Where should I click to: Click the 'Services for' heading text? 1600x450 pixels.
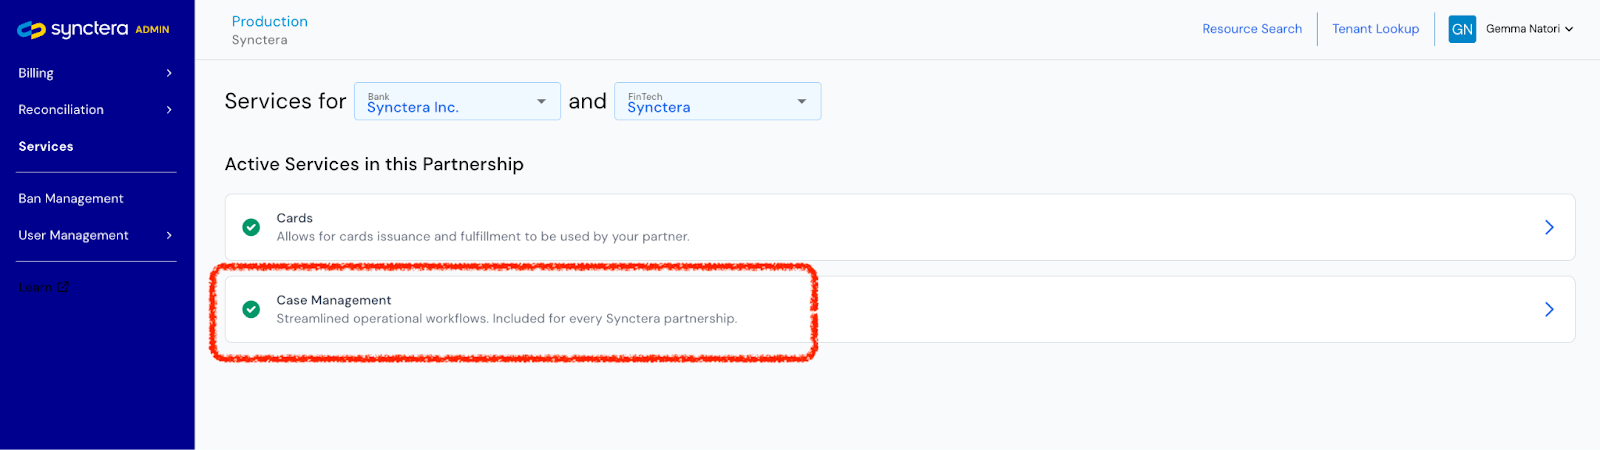pos(285,101)
